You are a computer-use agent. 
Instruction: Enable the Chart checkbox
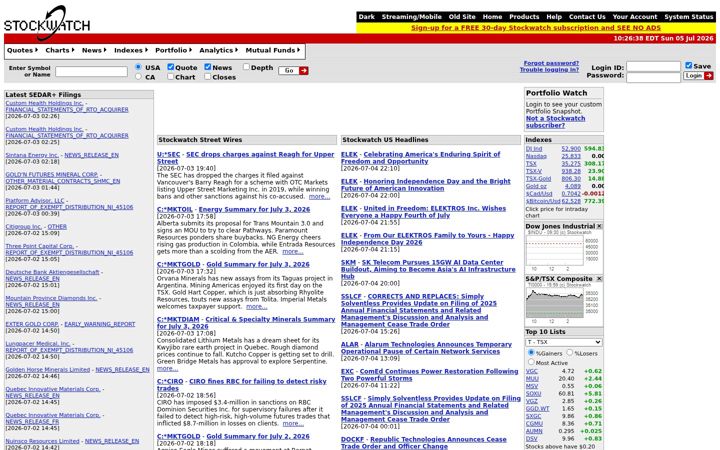170,77
